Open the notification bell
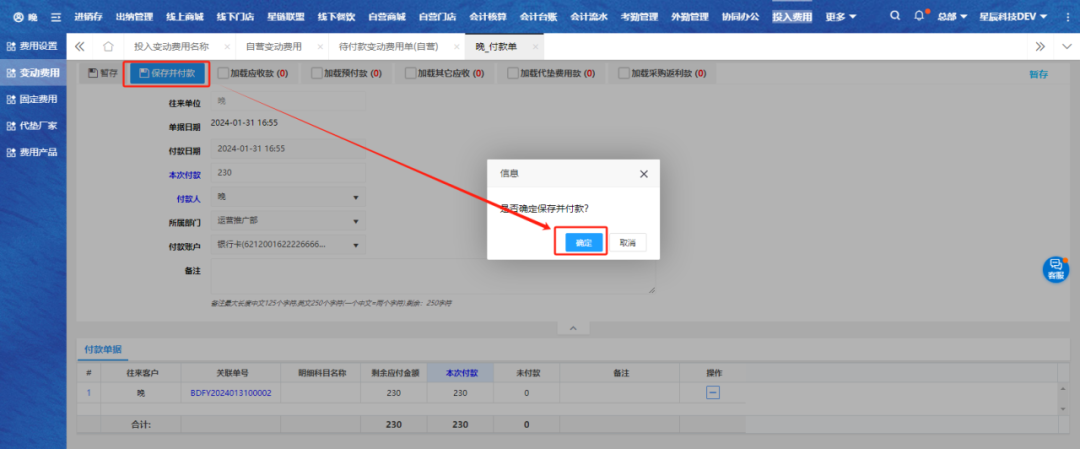This screenshot has height=449, width=1080. [x=920, y=17]
